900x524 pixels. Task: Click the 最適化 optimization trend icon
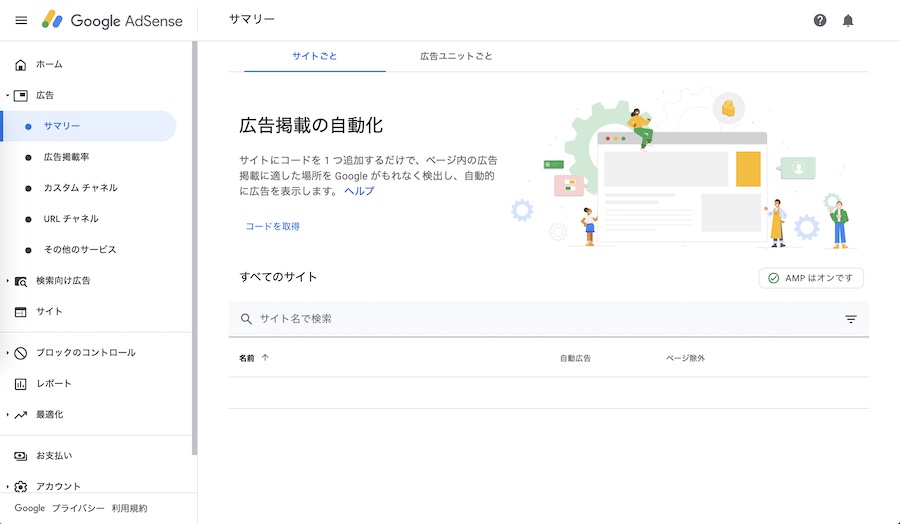tap(21, 414)
